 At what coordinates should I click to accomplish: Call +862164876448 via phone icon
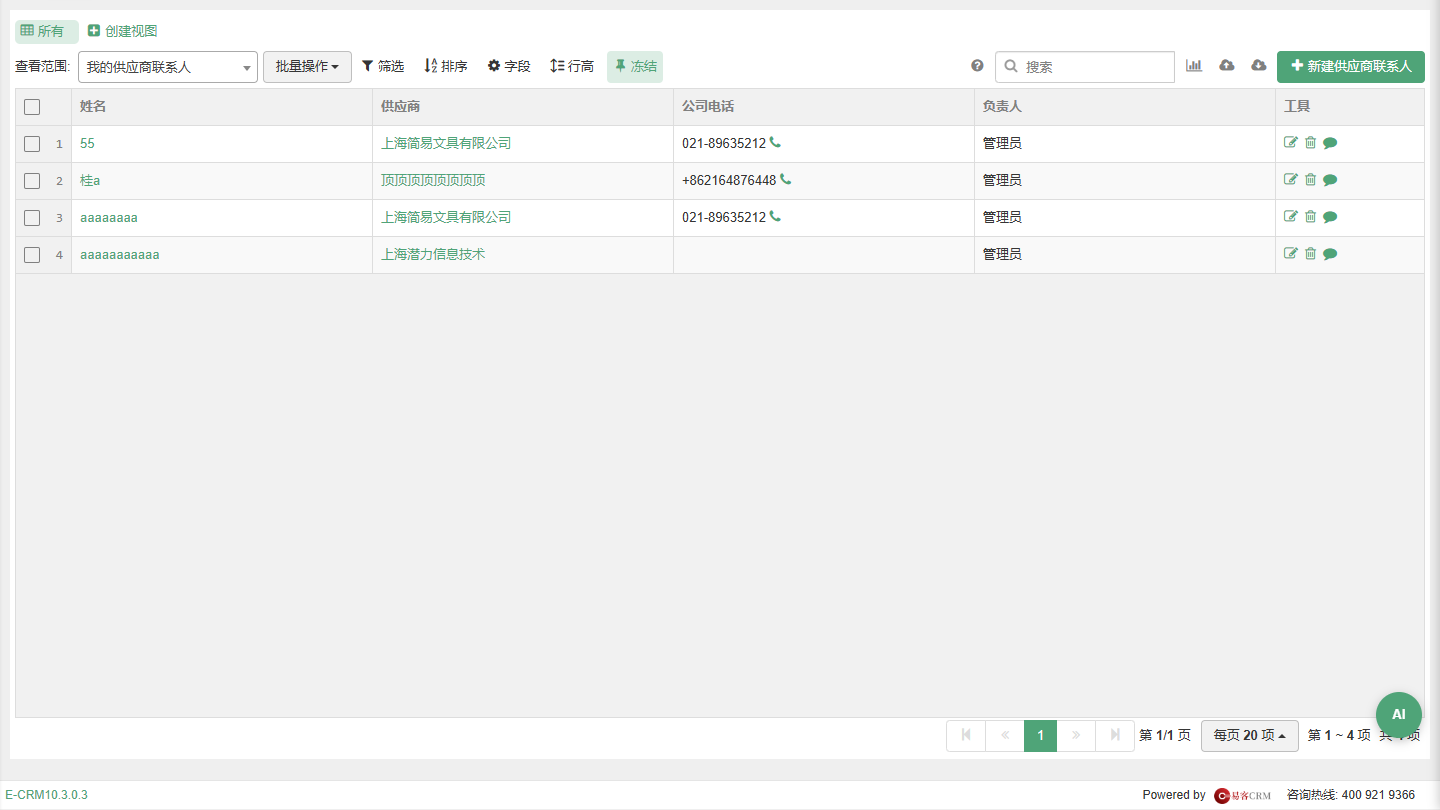point(785,180)
